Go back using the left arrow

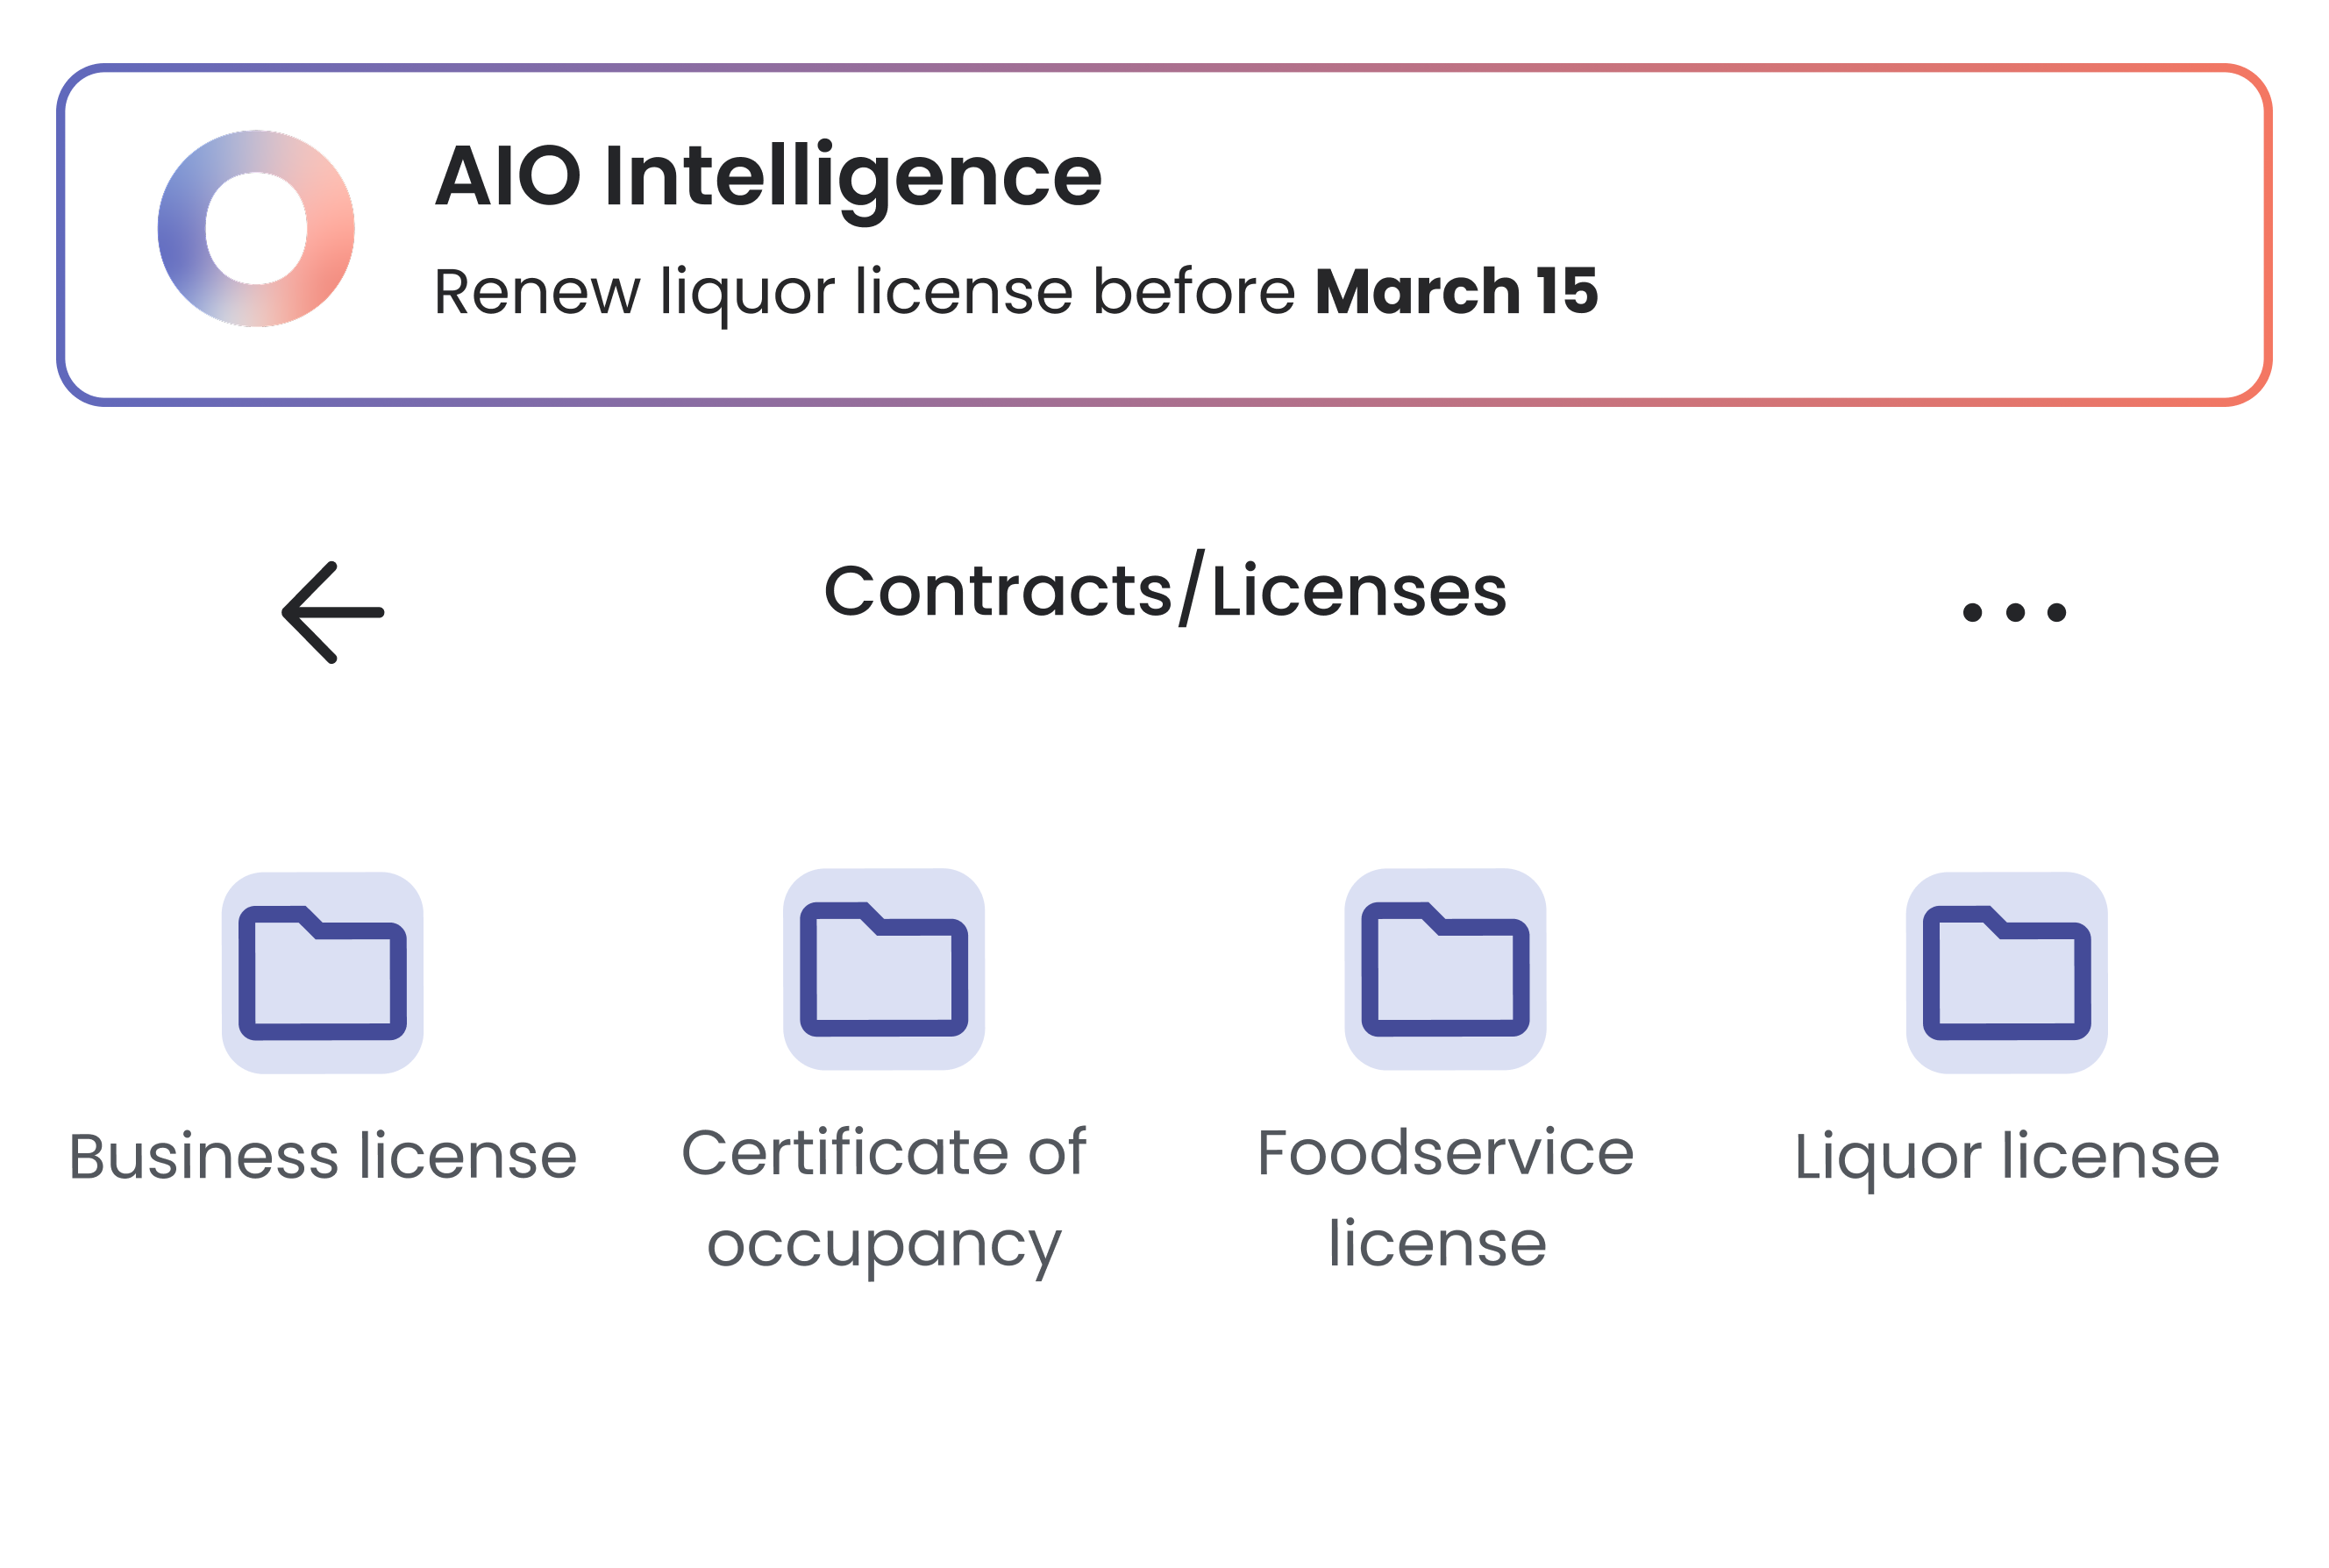pyautogui.click(x=333, y=612)
